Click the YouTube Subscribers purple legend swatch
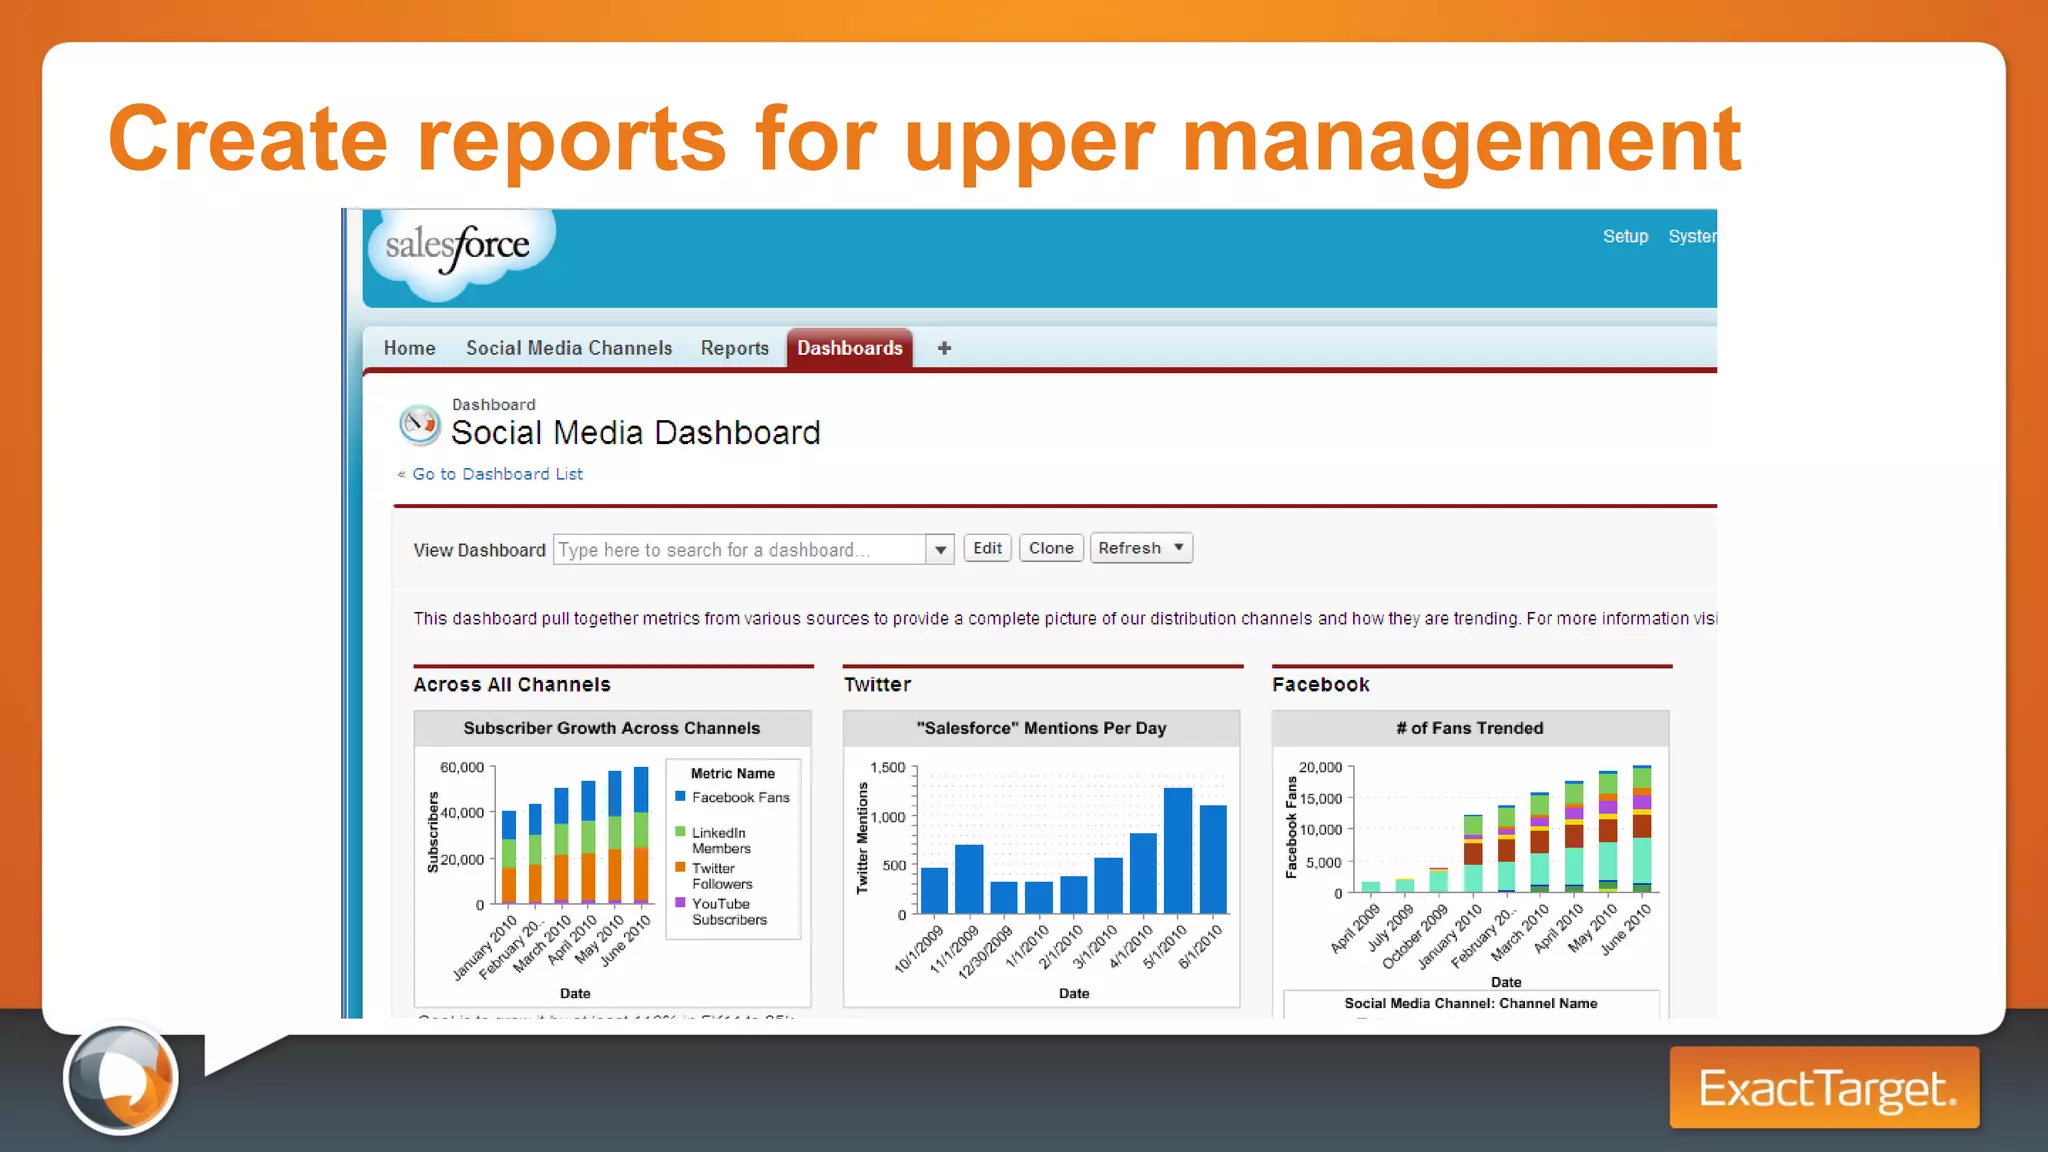The height and width of the screenshot is (1152, 2048). point(680,902)
